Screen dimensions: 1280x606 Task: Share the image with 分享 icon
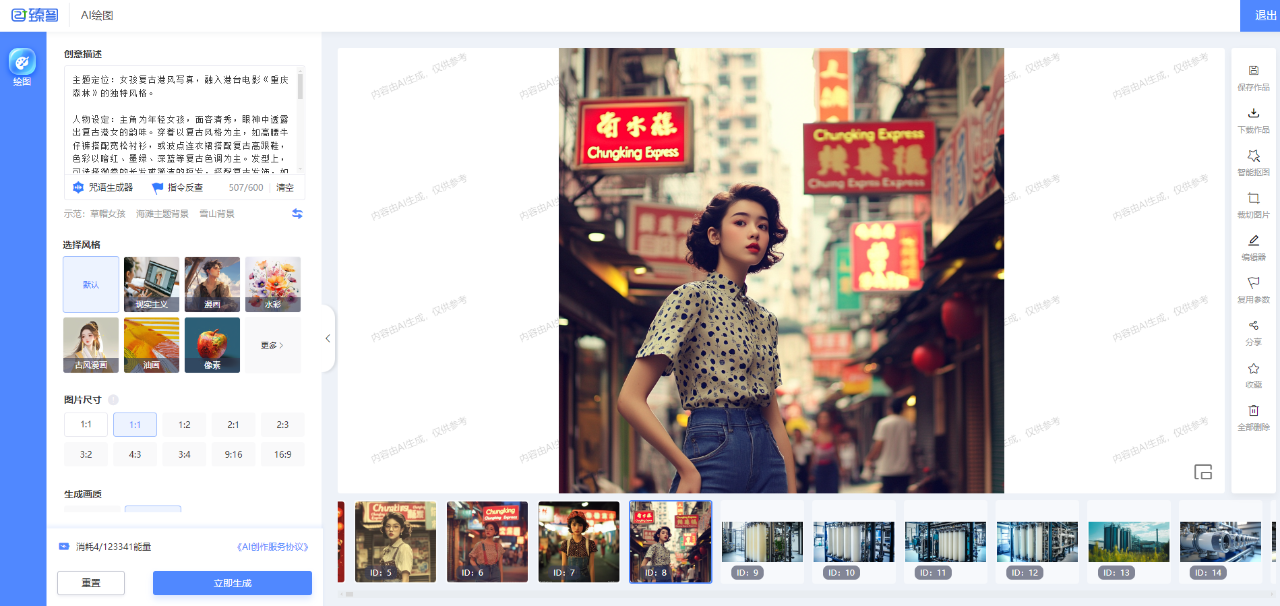click(1253, 326)
